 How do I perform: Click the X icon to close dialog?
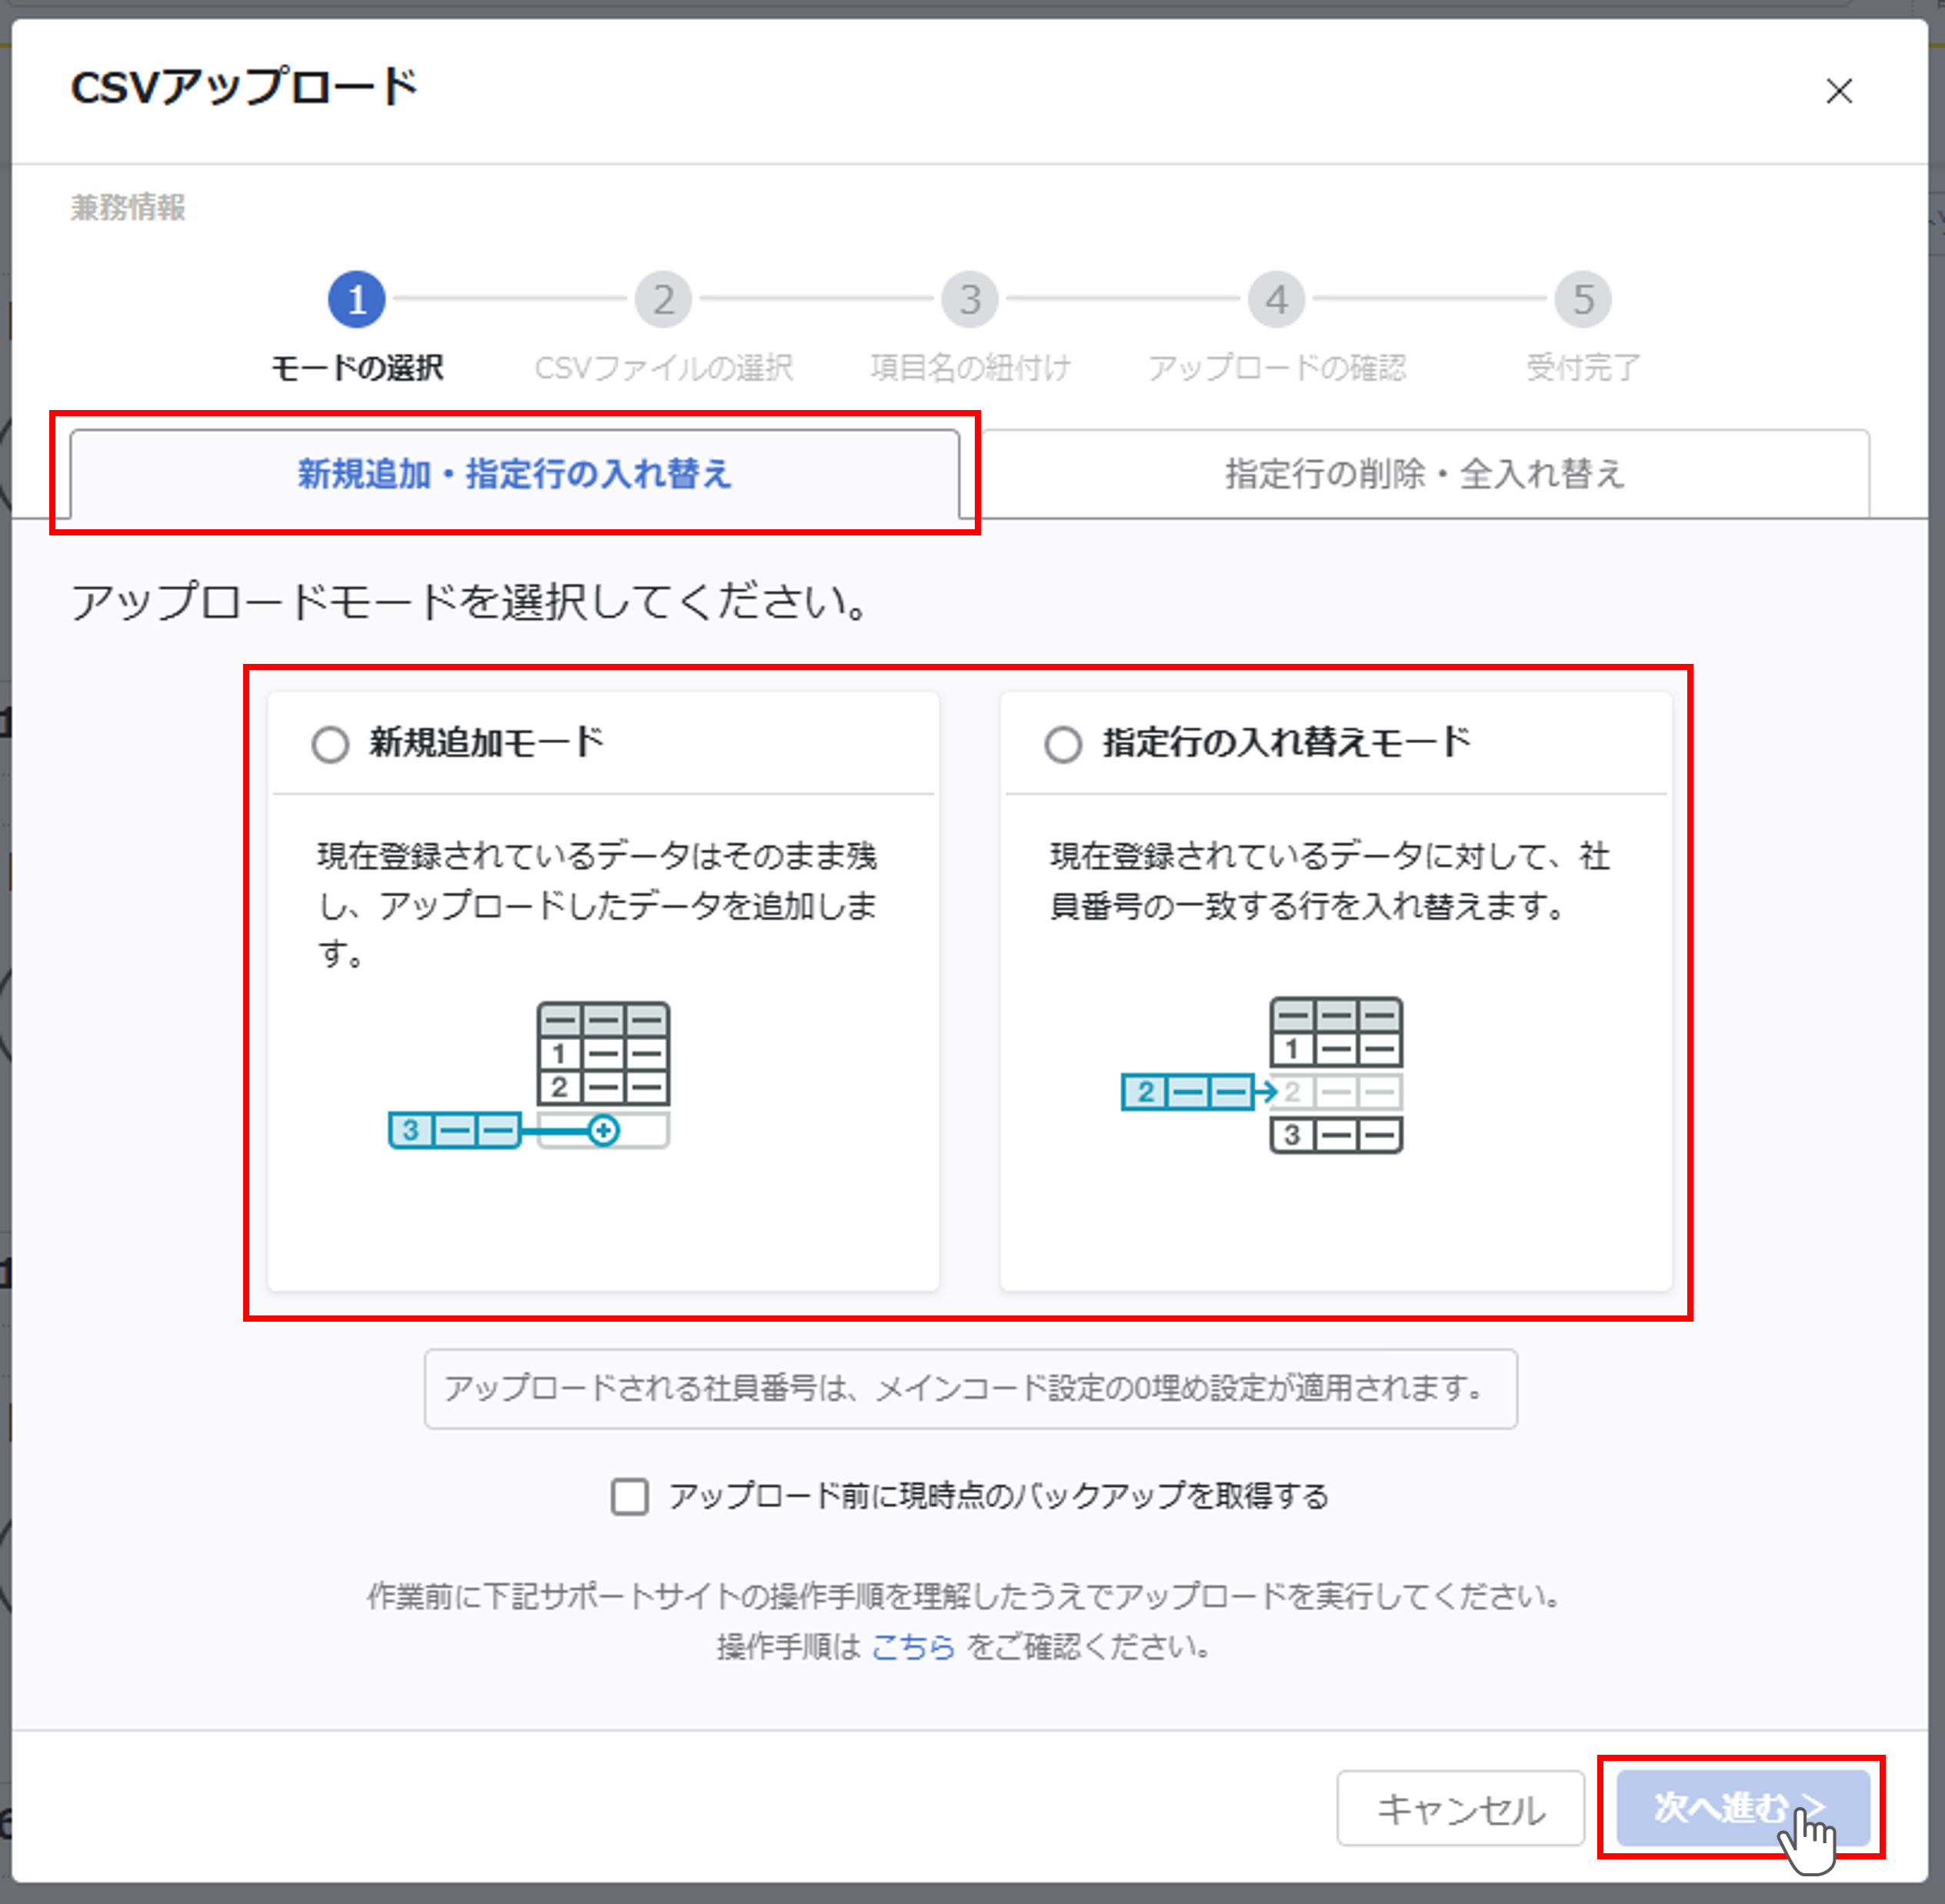point(1838,91)
